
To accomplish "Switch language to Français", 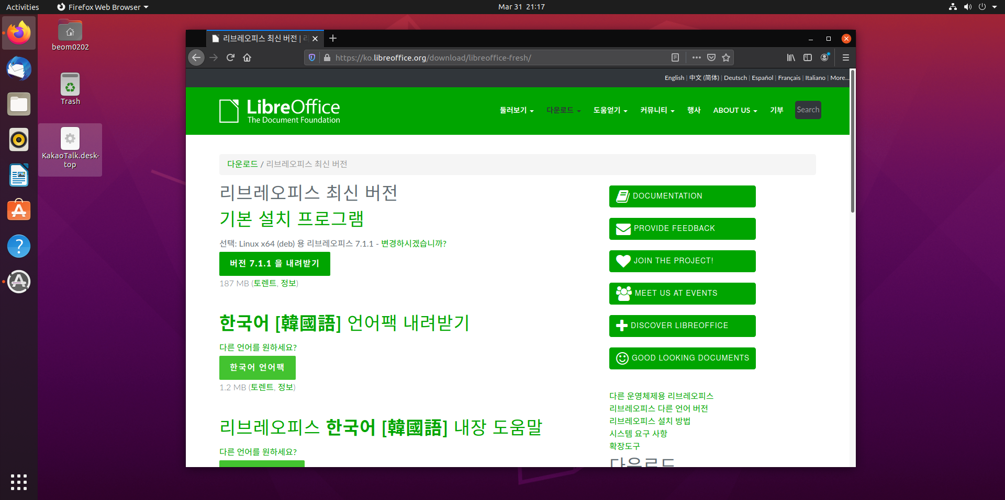I will [790, 78].
